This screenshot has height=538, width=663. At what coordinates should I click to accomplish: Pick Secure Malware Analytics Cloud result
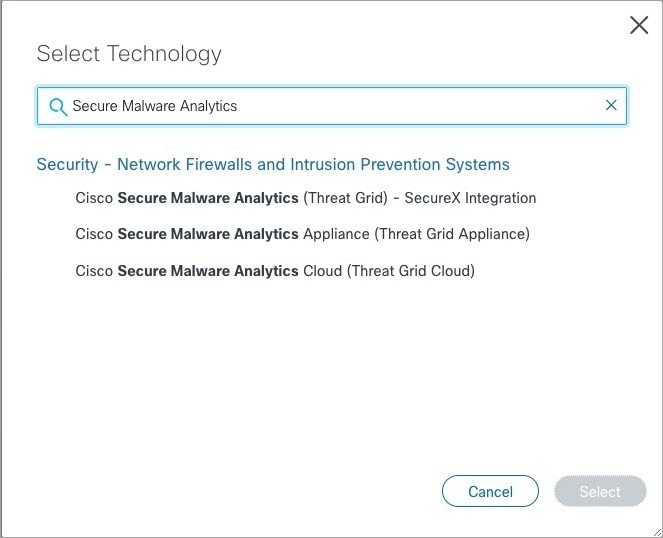[275, 271]
